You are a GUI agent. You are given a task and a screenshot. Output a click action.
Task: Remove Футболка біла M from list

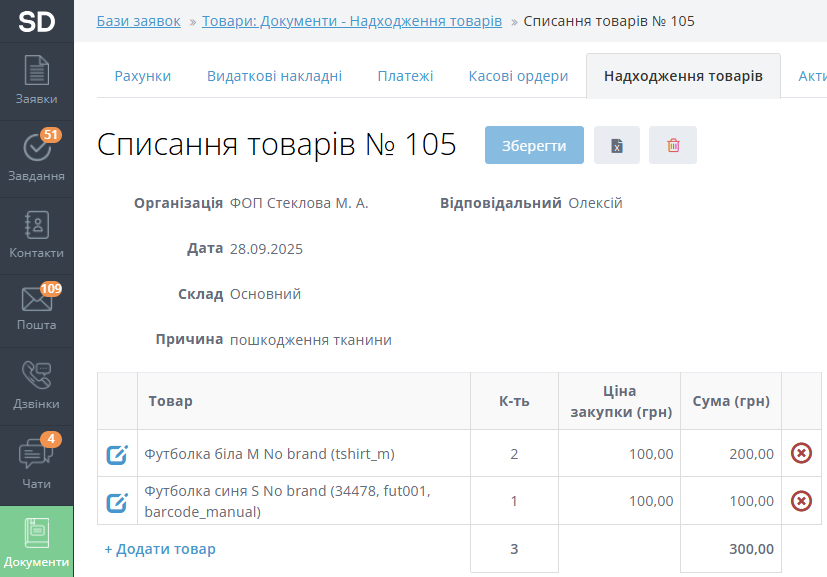(x=801, y=454)
